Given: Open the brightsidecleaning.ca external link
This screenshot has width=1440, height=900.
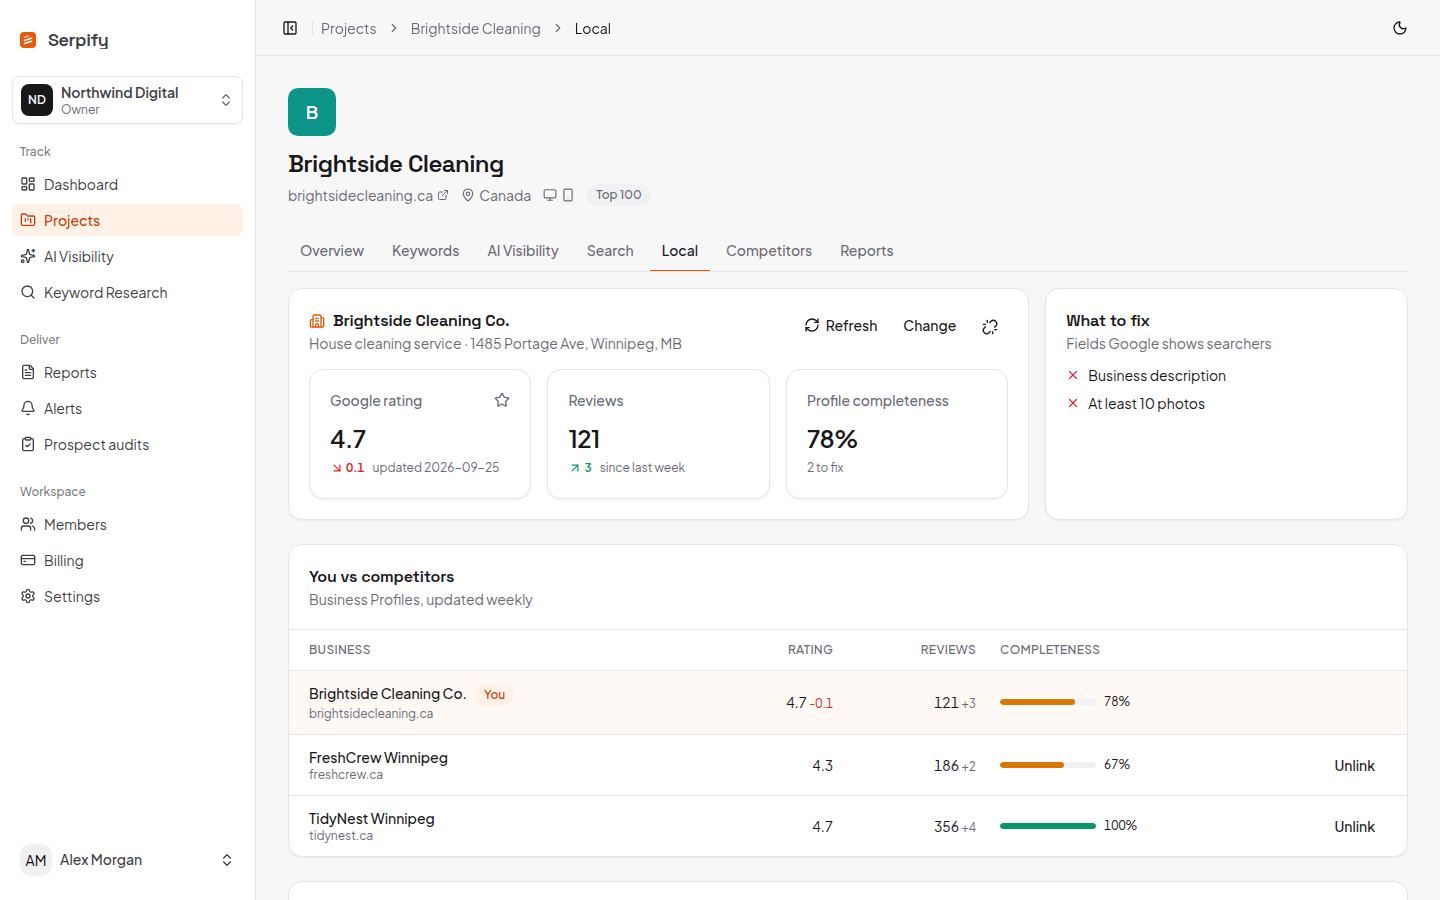Looking at the screenshot, I should (368, 195).
